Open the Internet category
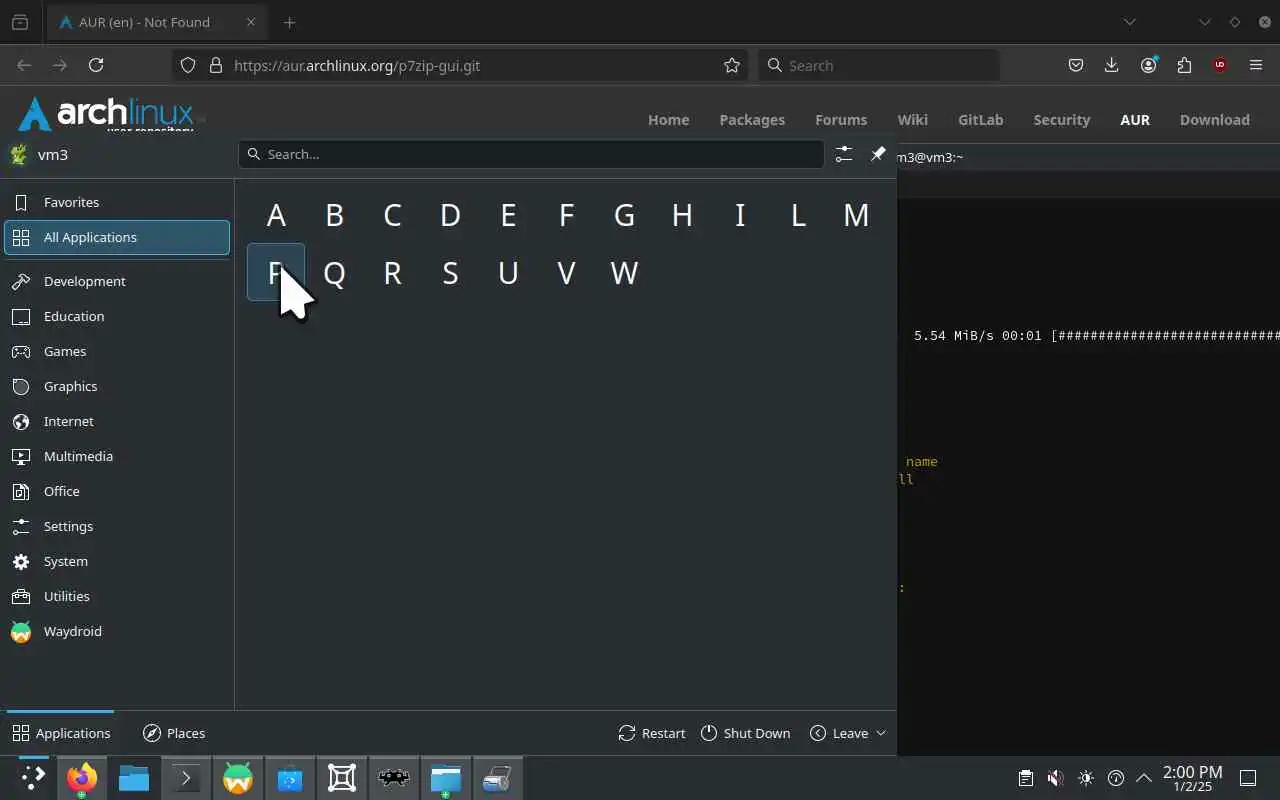This screenshot has height=800, width=1280. coord(117,421)
